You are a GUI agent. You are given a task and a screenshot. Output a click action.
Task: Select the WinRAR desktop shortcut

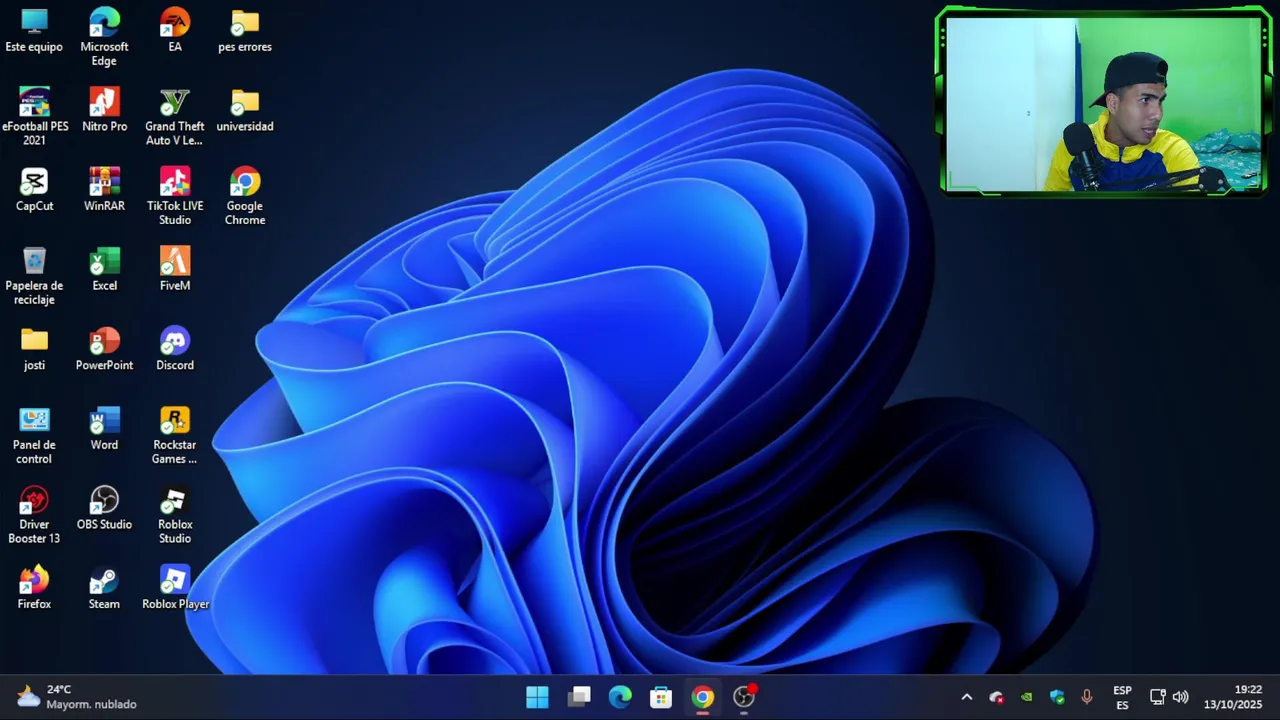point(104,190)
